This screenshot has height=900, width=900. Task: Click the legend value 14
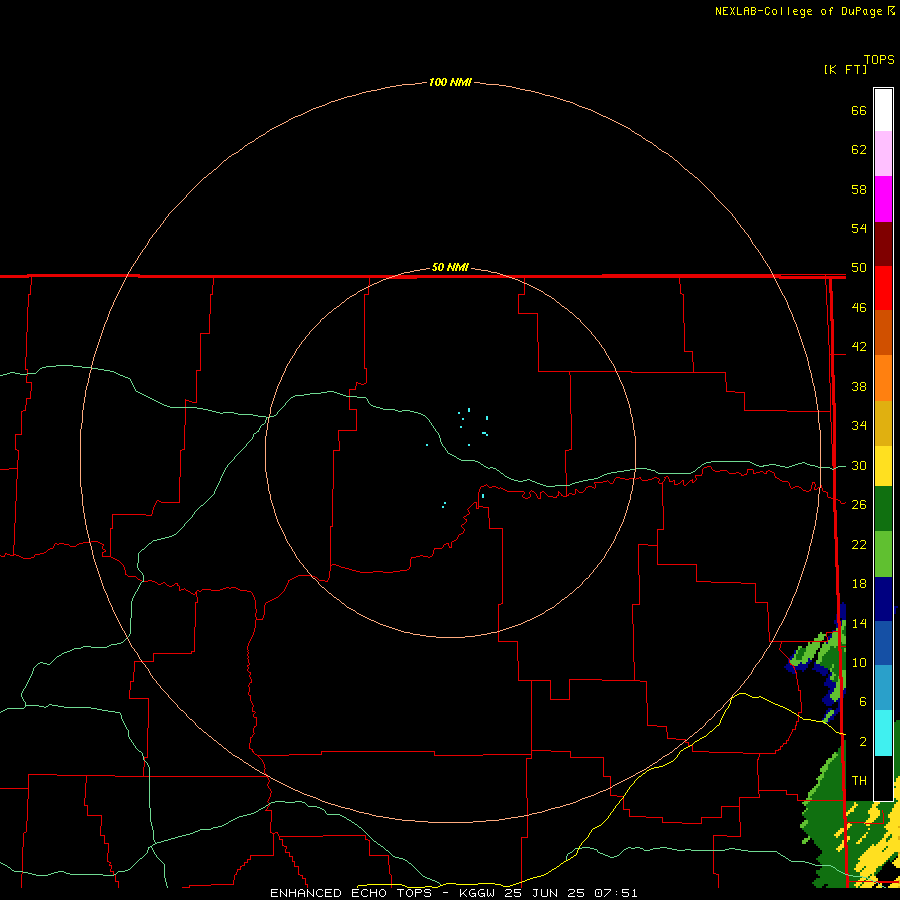[859, 623]
